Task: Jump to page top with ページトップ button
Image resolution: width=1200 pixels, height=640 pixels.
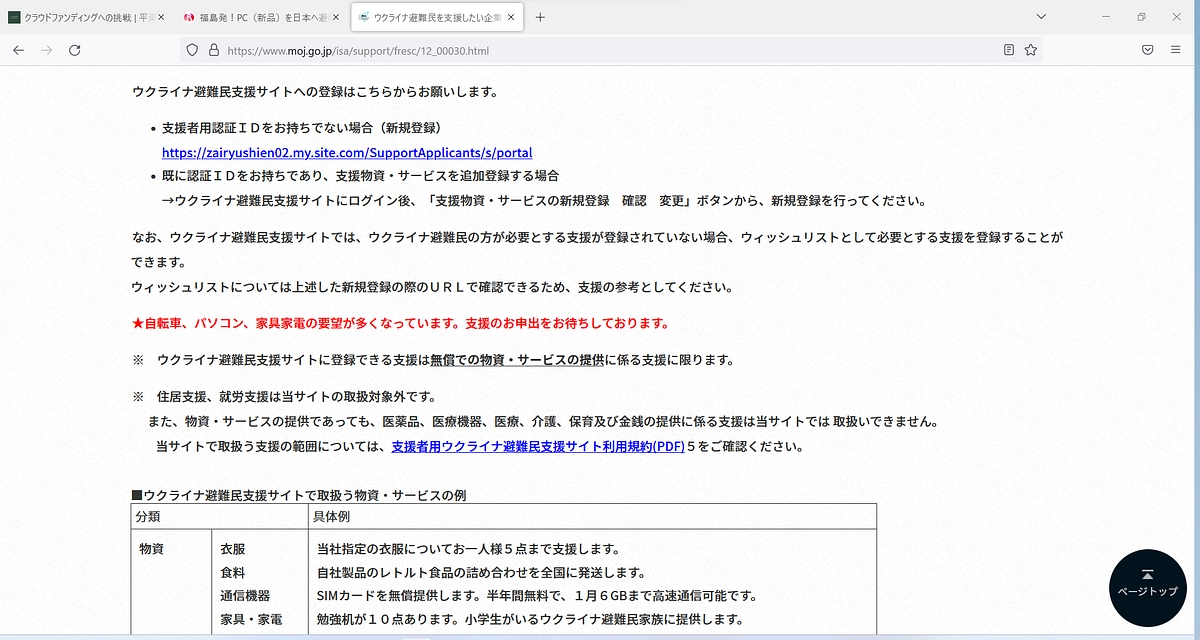Action: tap(1147, 588)
